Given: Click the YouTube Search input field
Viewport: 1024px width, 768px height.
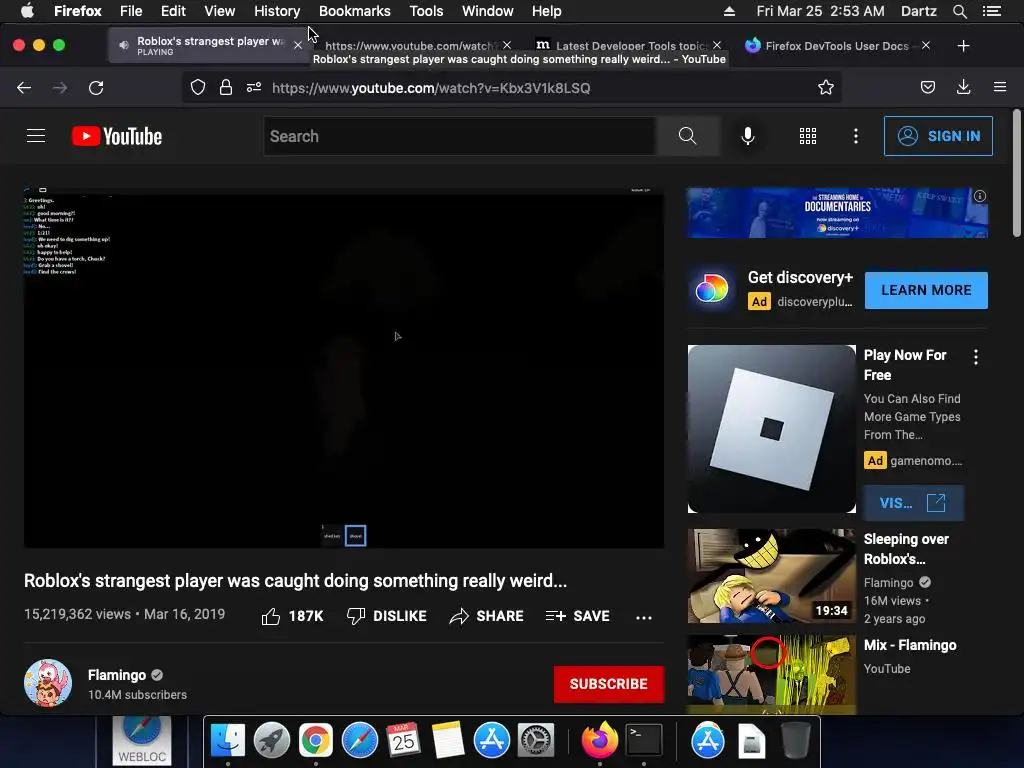Looking at the screenshot, I should pos(460,136).
